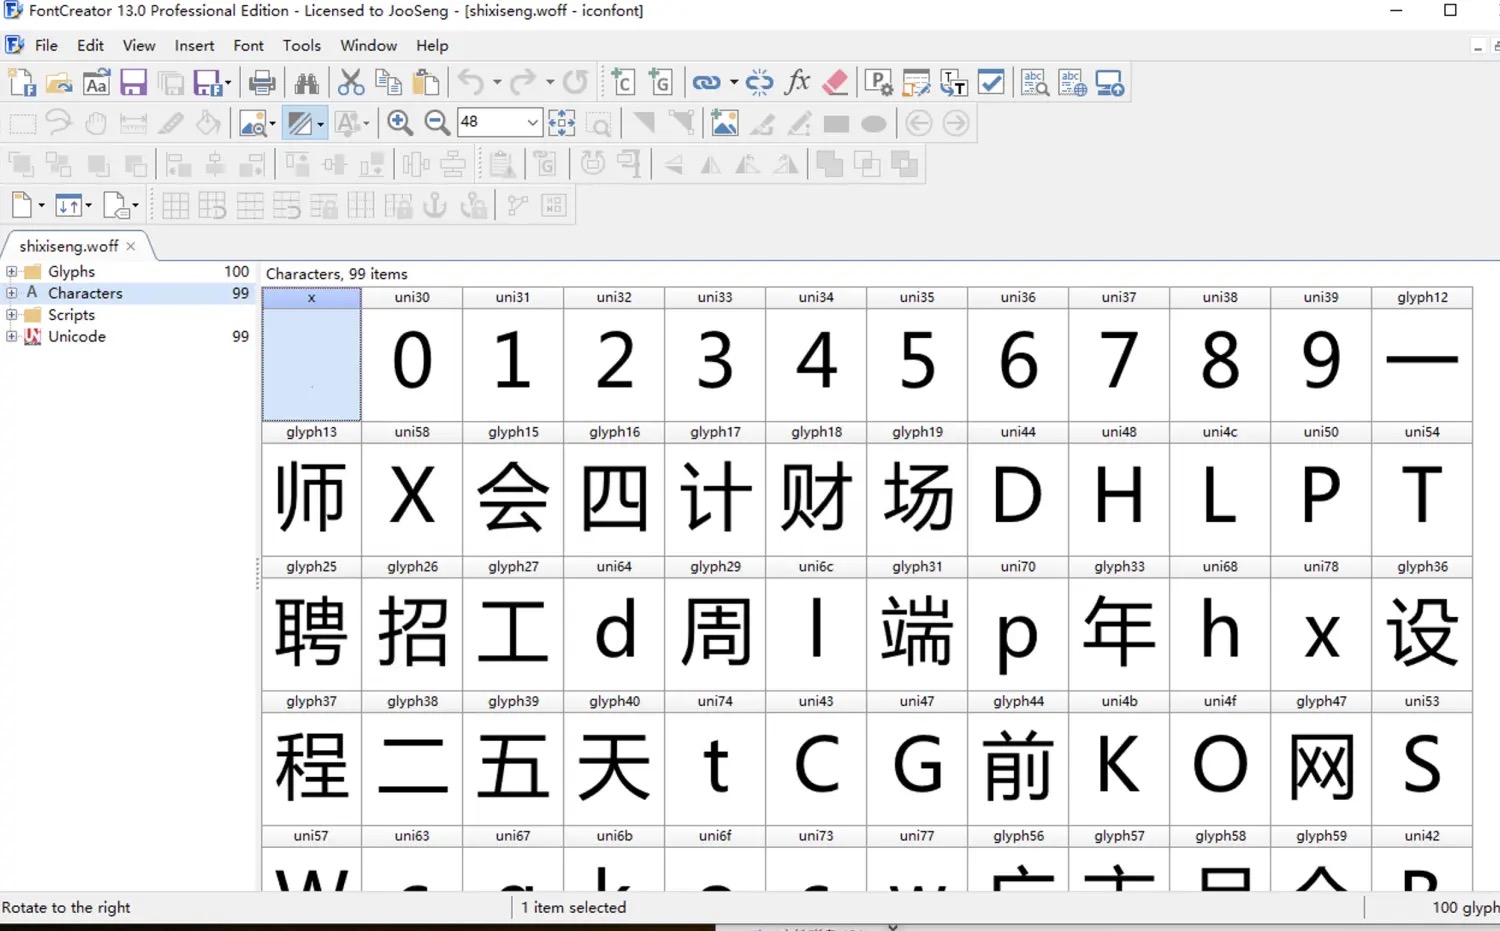Click the Insert Character icon

click(622, 83)
